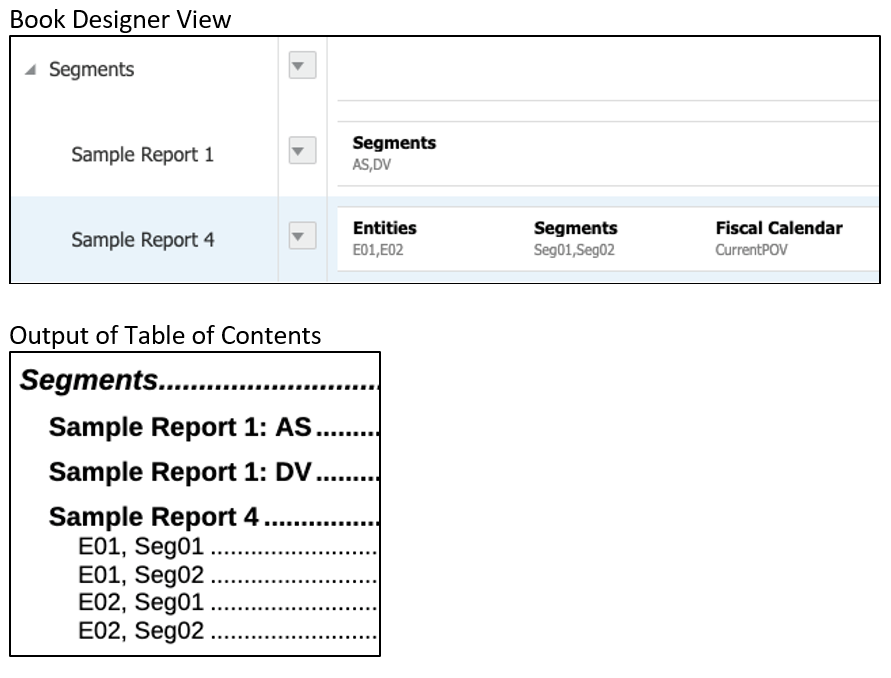Collapse the Segments tree node
Viewport: 891px width, 678px height.
(30, 70)
